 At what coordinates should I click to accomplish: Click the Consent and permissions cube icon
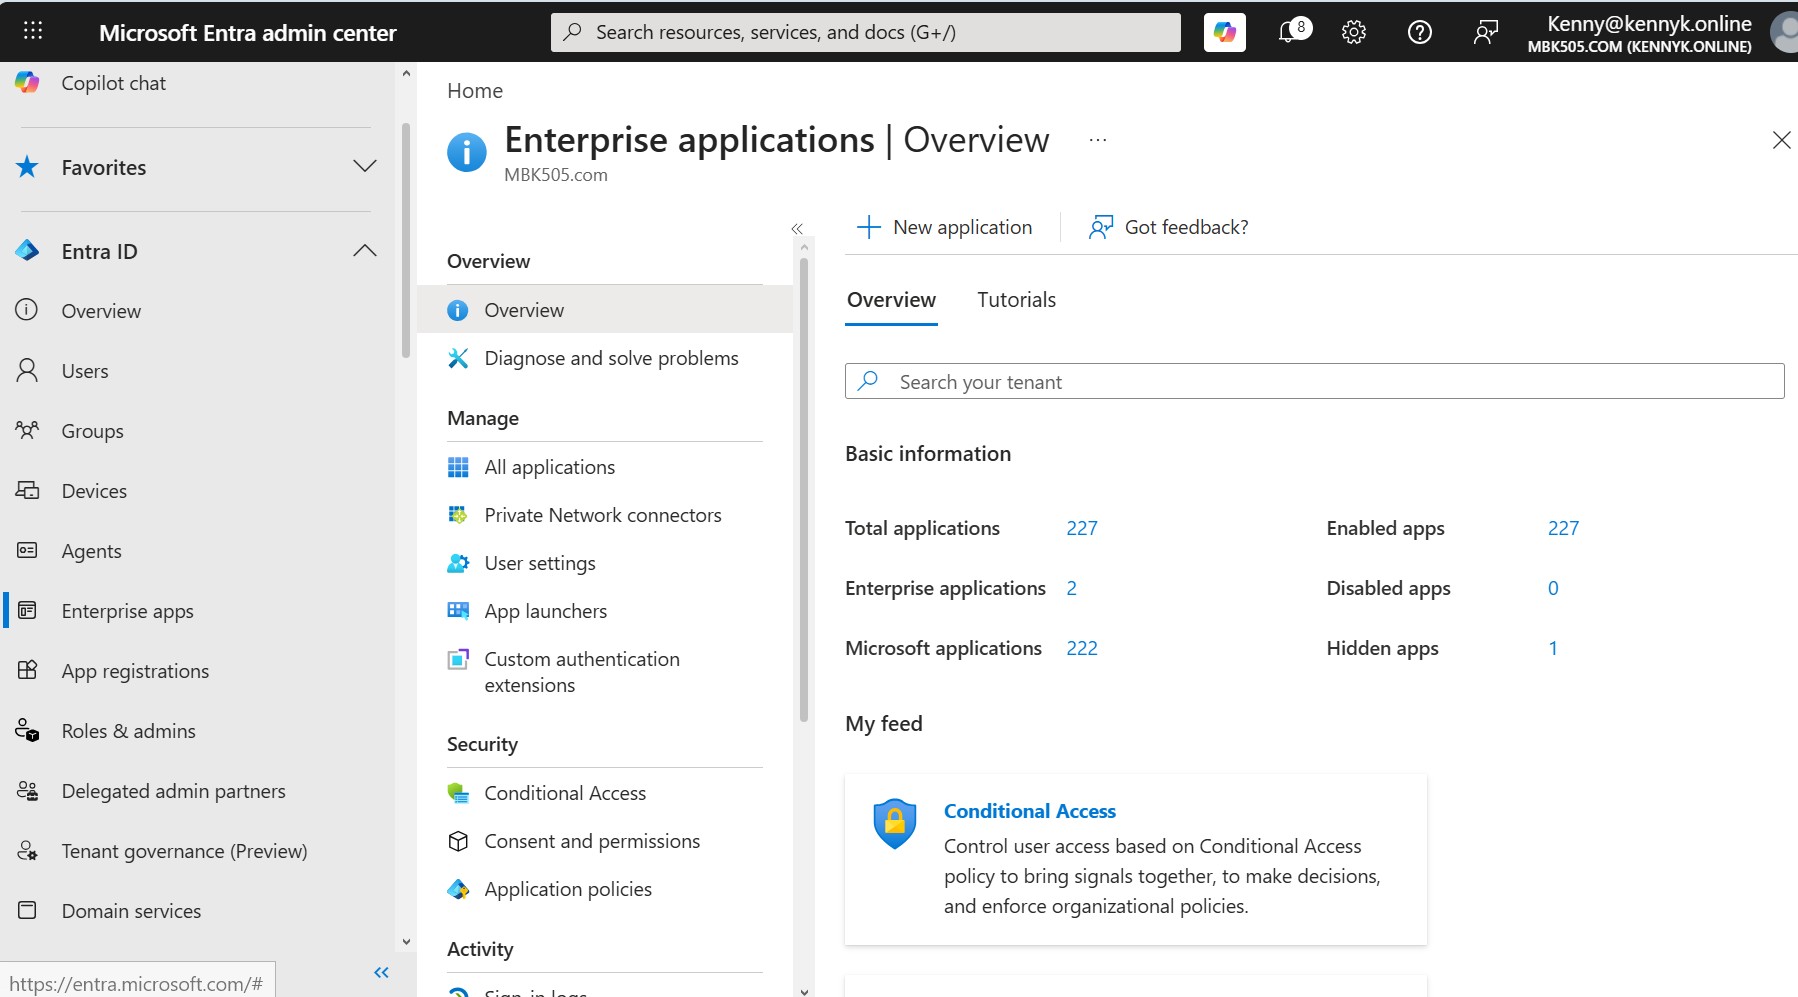pyautogui.click(x=458, y=841)
